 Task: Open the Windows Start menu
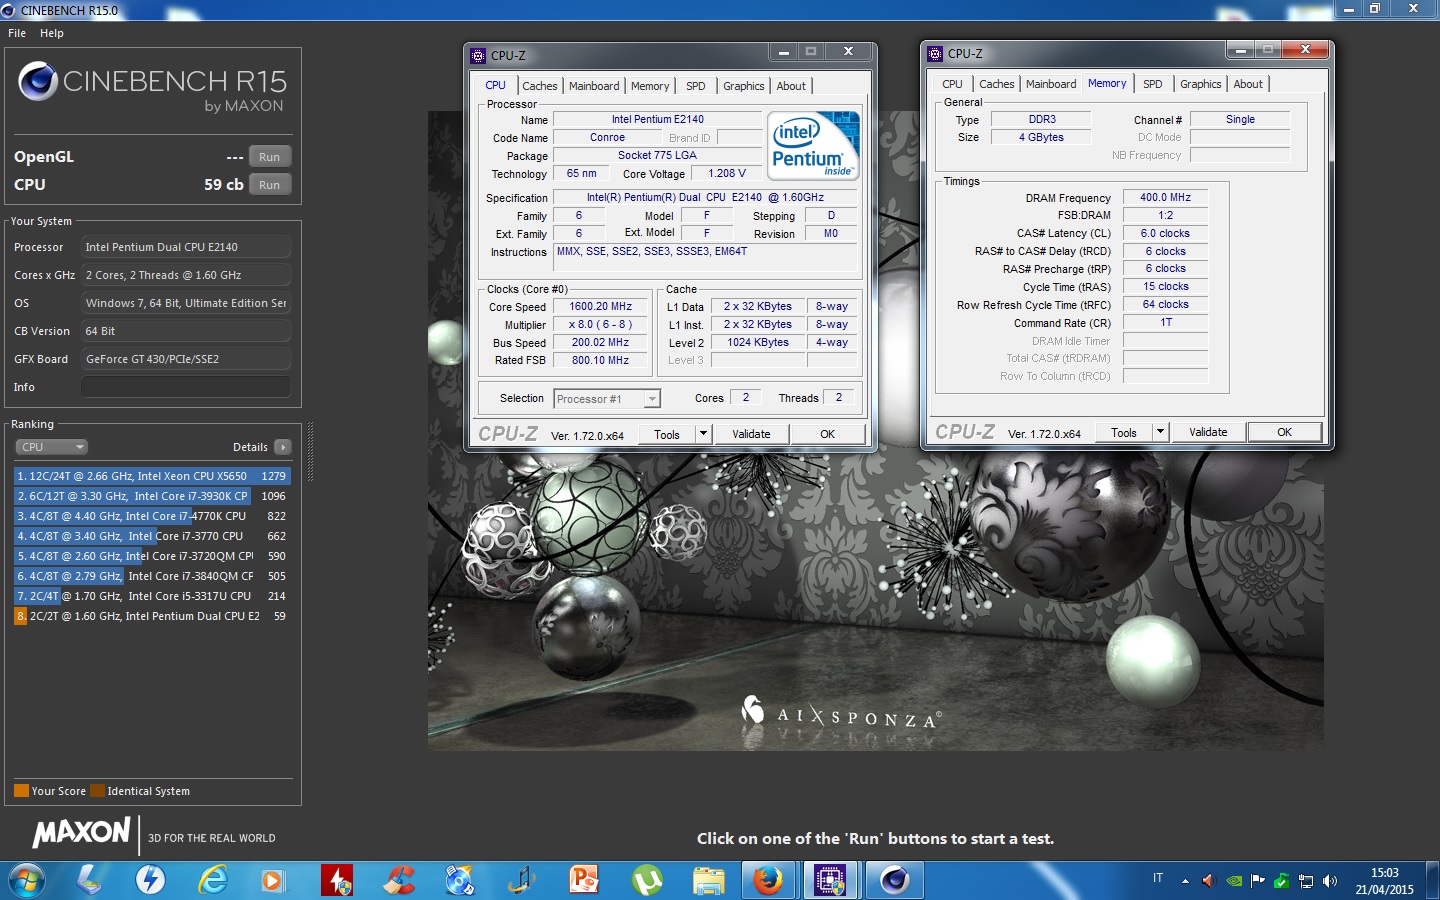pyautogui.click(x=26, y=881)
